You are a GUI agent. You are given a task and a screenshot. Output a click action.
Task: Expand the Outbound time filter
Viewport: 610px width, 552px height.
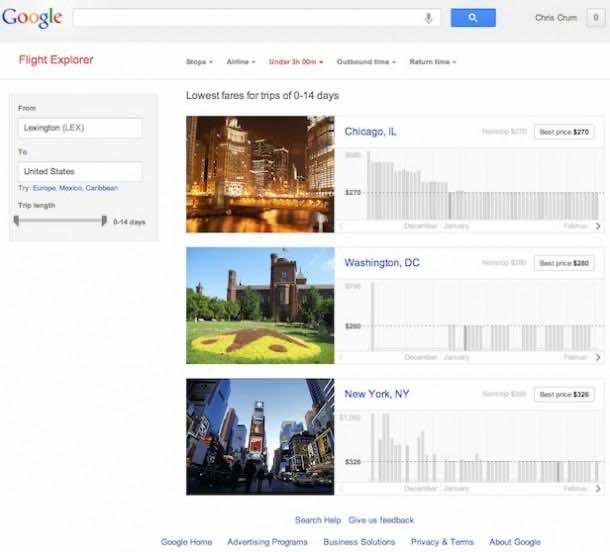pyautogui.click(x=366, y=62)
